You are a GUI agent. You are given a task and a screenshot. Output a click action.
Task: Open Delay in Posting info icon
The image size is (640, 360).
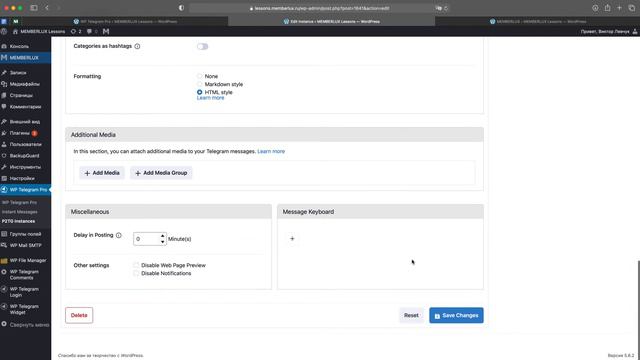coord(119,235)
